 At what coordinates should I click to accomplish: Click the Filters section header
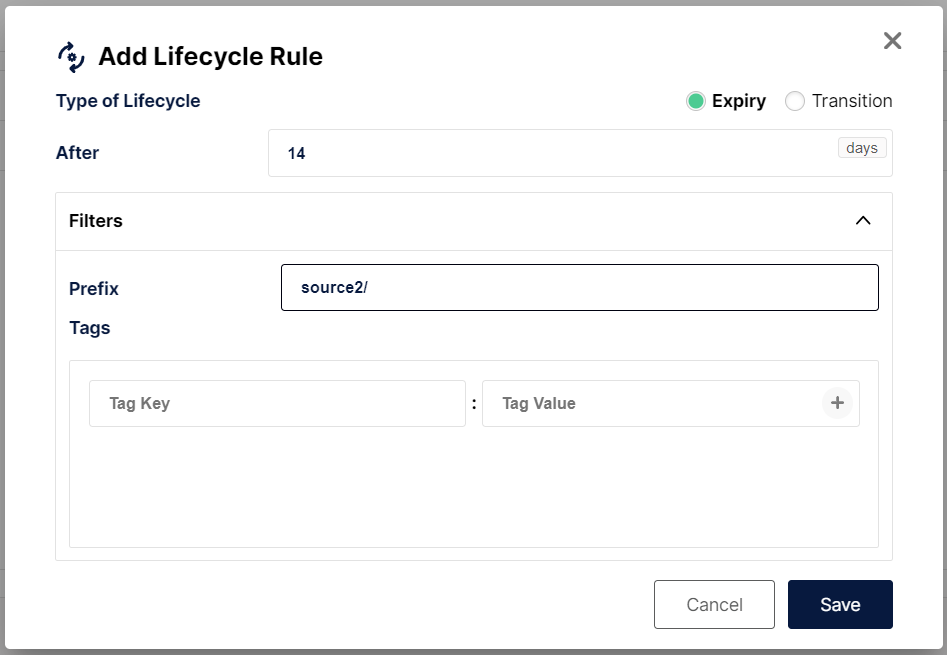tap(96, 221)
